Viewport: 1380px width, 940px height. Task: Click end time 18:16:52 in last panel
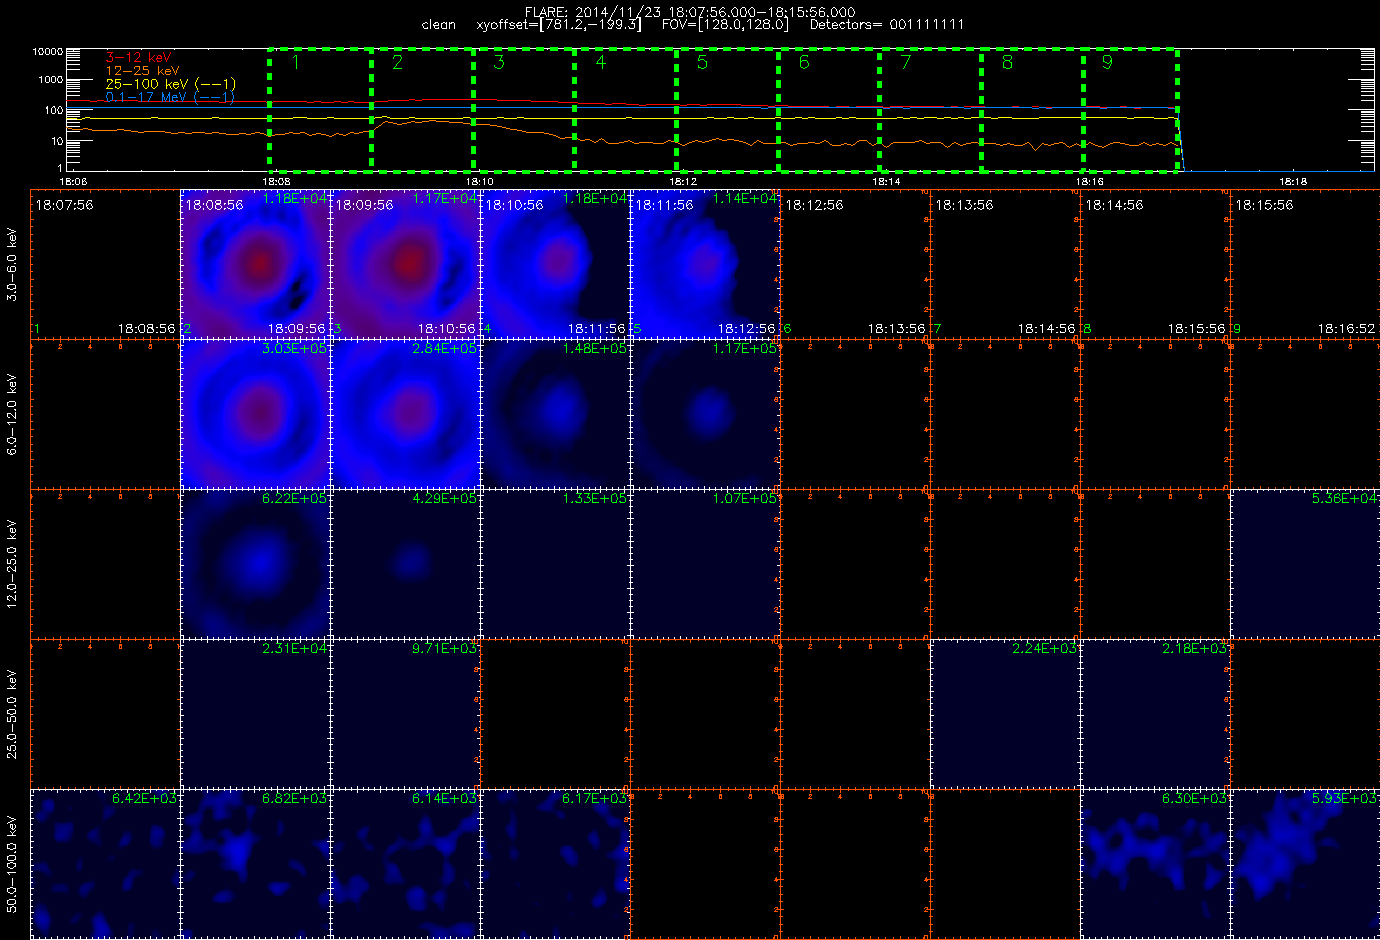click(x=1346, y=328)
